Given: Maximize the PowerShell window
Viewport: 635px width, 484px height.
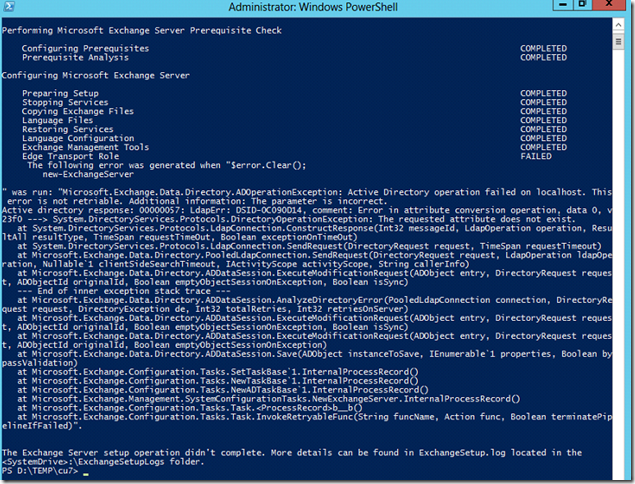Looking at the screenshot, I should point(584,7).
